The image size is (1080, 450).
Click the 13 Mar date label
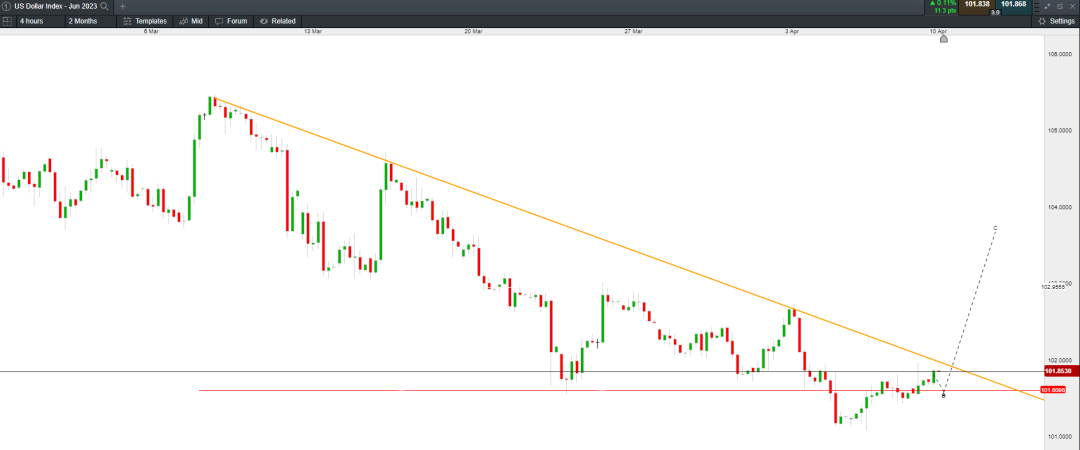(x=313, y=32)
